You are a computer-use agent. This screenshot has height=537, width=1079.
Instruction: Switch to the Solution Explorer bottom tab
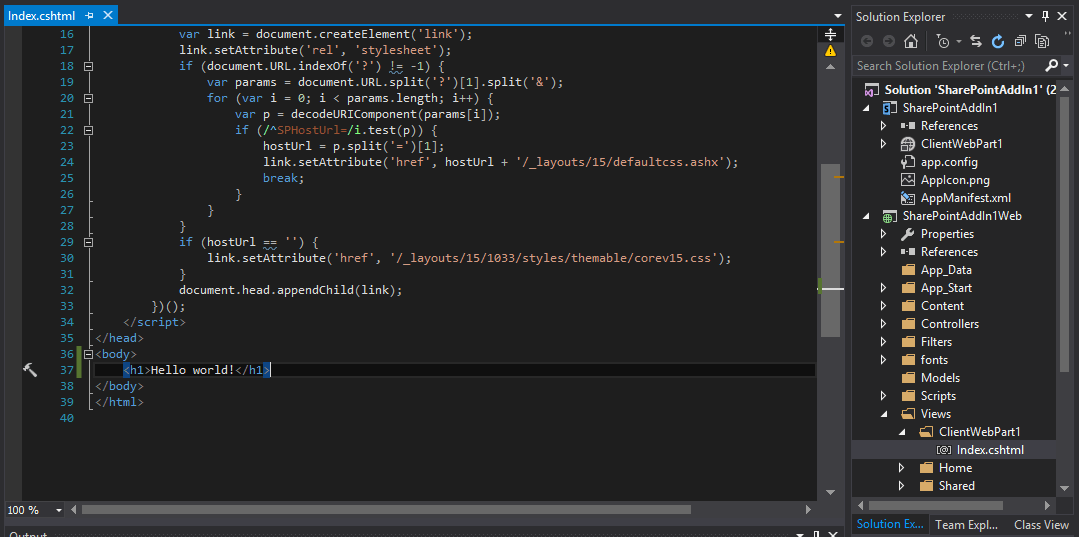890,525
